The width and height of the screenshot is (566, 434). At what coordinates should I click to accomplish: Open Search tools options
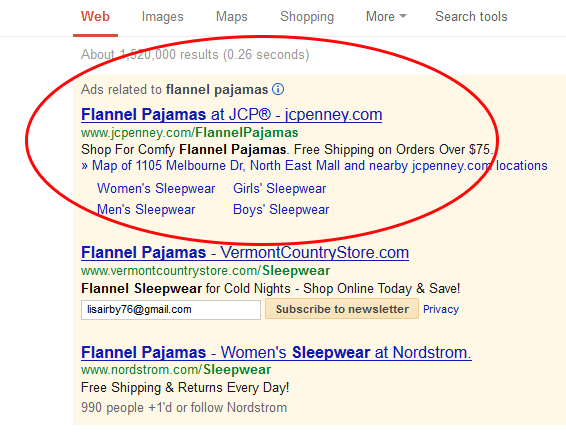471,17
